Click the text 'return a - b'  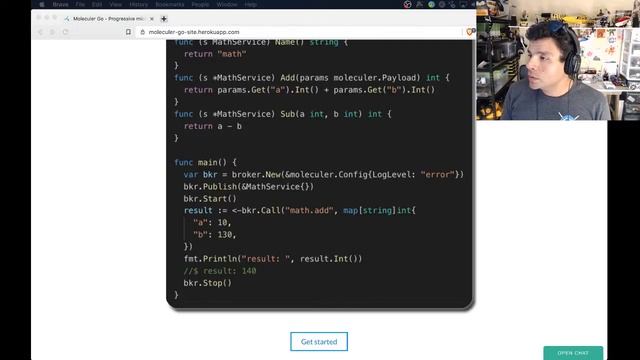coord(213,126)
